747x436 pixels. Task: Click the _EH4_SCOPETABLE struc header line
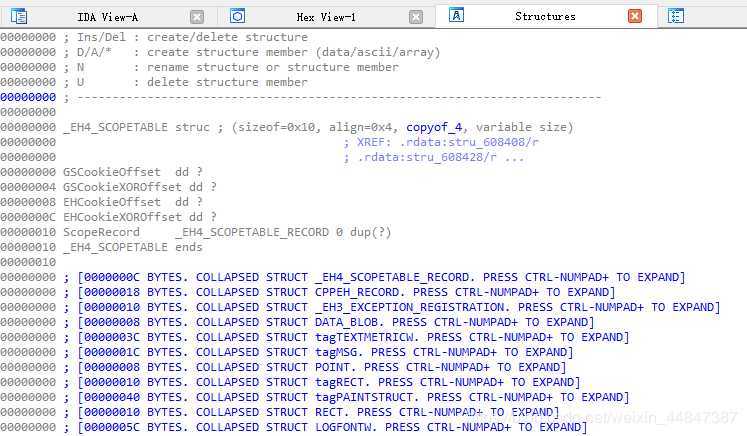pos(318,127)
